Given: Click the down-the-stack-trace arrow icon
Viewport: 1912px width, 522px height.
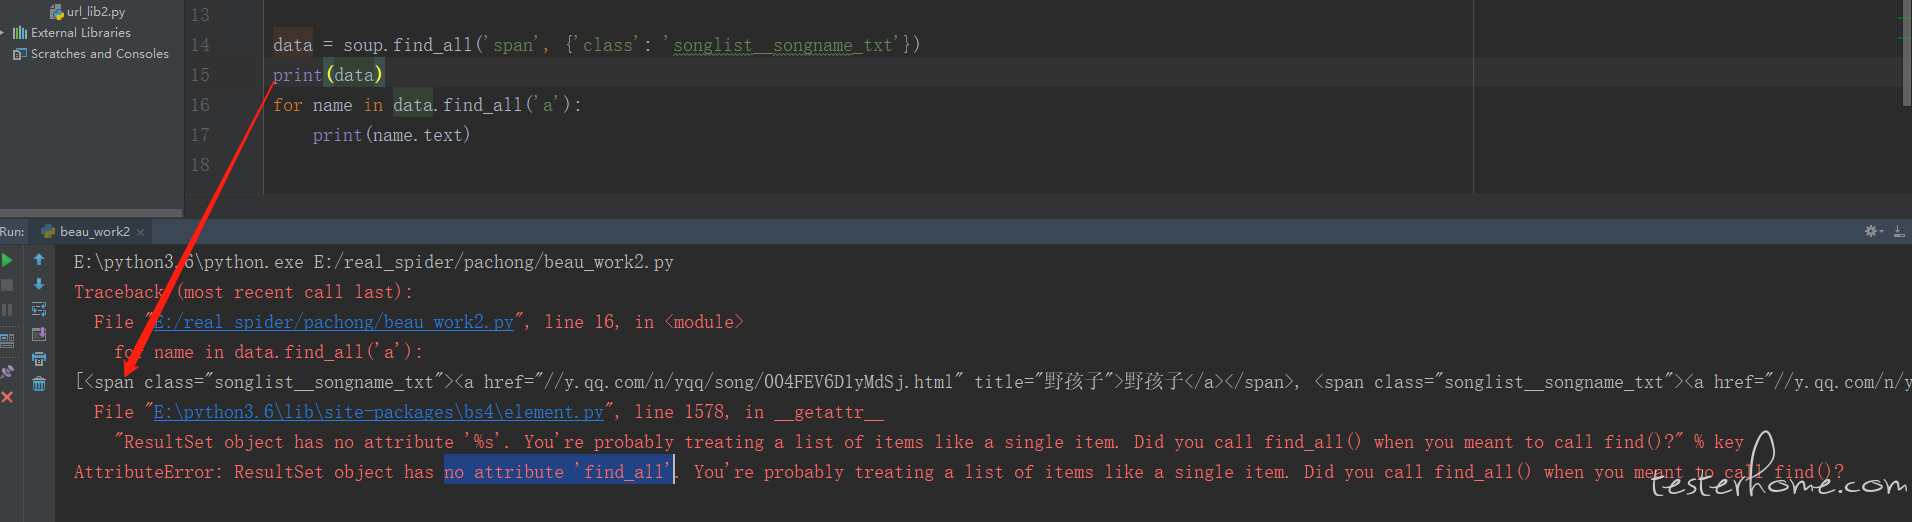Looking at the screenshot, I should 39,284.
